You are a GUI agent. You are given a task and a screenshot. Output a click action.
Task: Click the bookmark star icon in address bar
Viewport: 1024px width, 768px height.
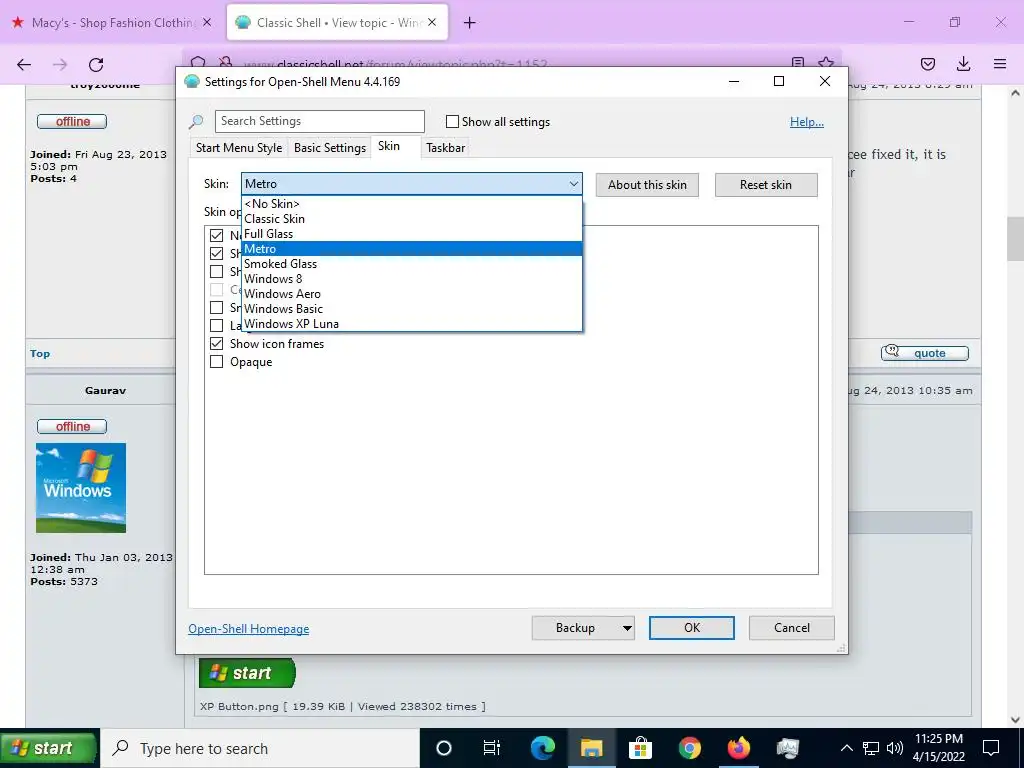826,63
